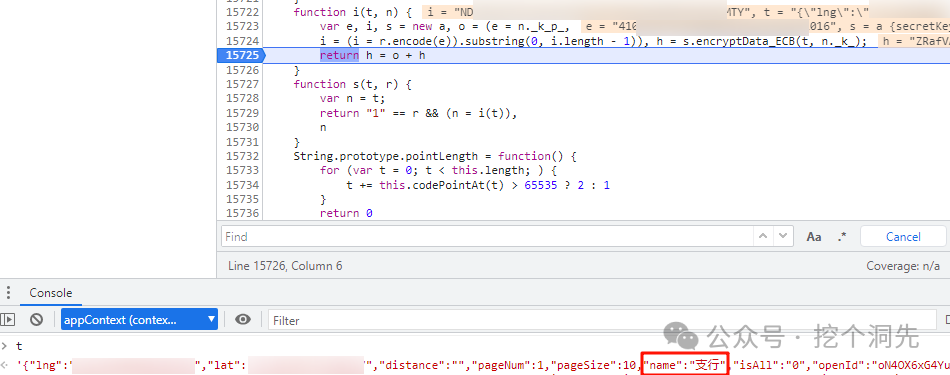Focus the Find search box

(488, 236)
